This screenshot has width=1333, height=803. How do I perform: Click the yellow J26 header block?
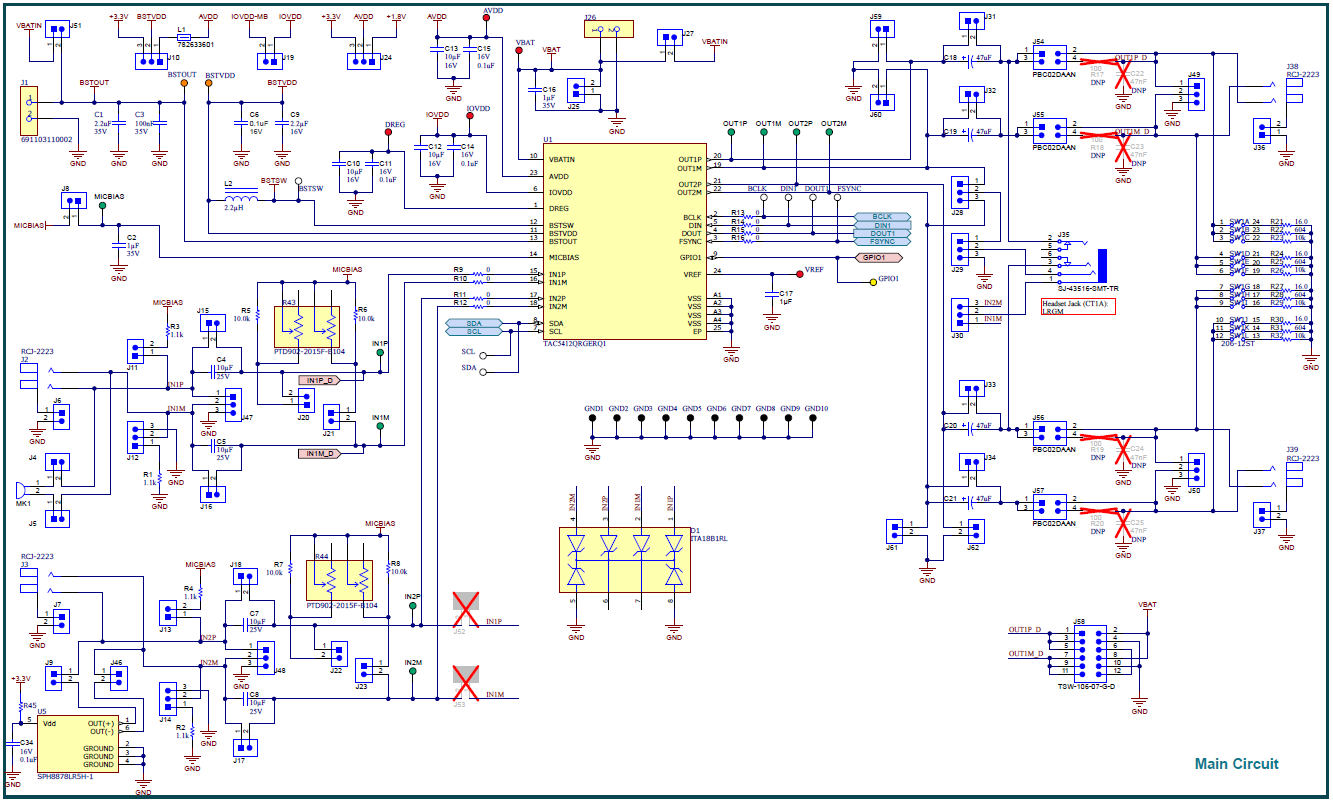608,29
